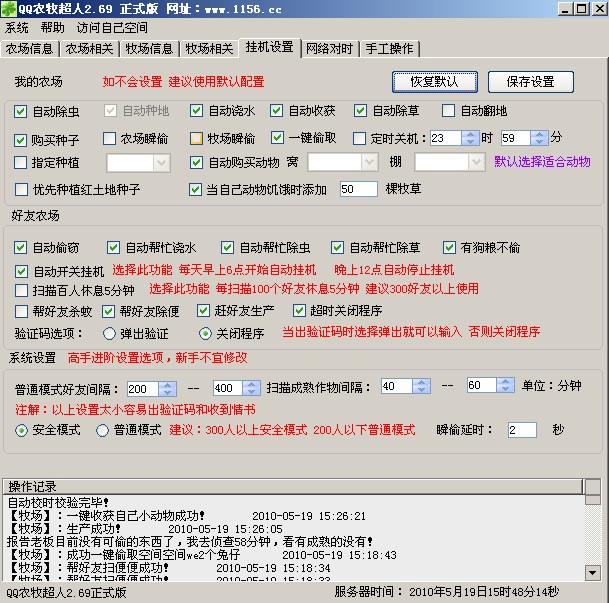Screen dimensions: 609x603
Task: Toggle the 超时关闭程序 checkbox
Action: pyautogui.click(x=299, y=310)
